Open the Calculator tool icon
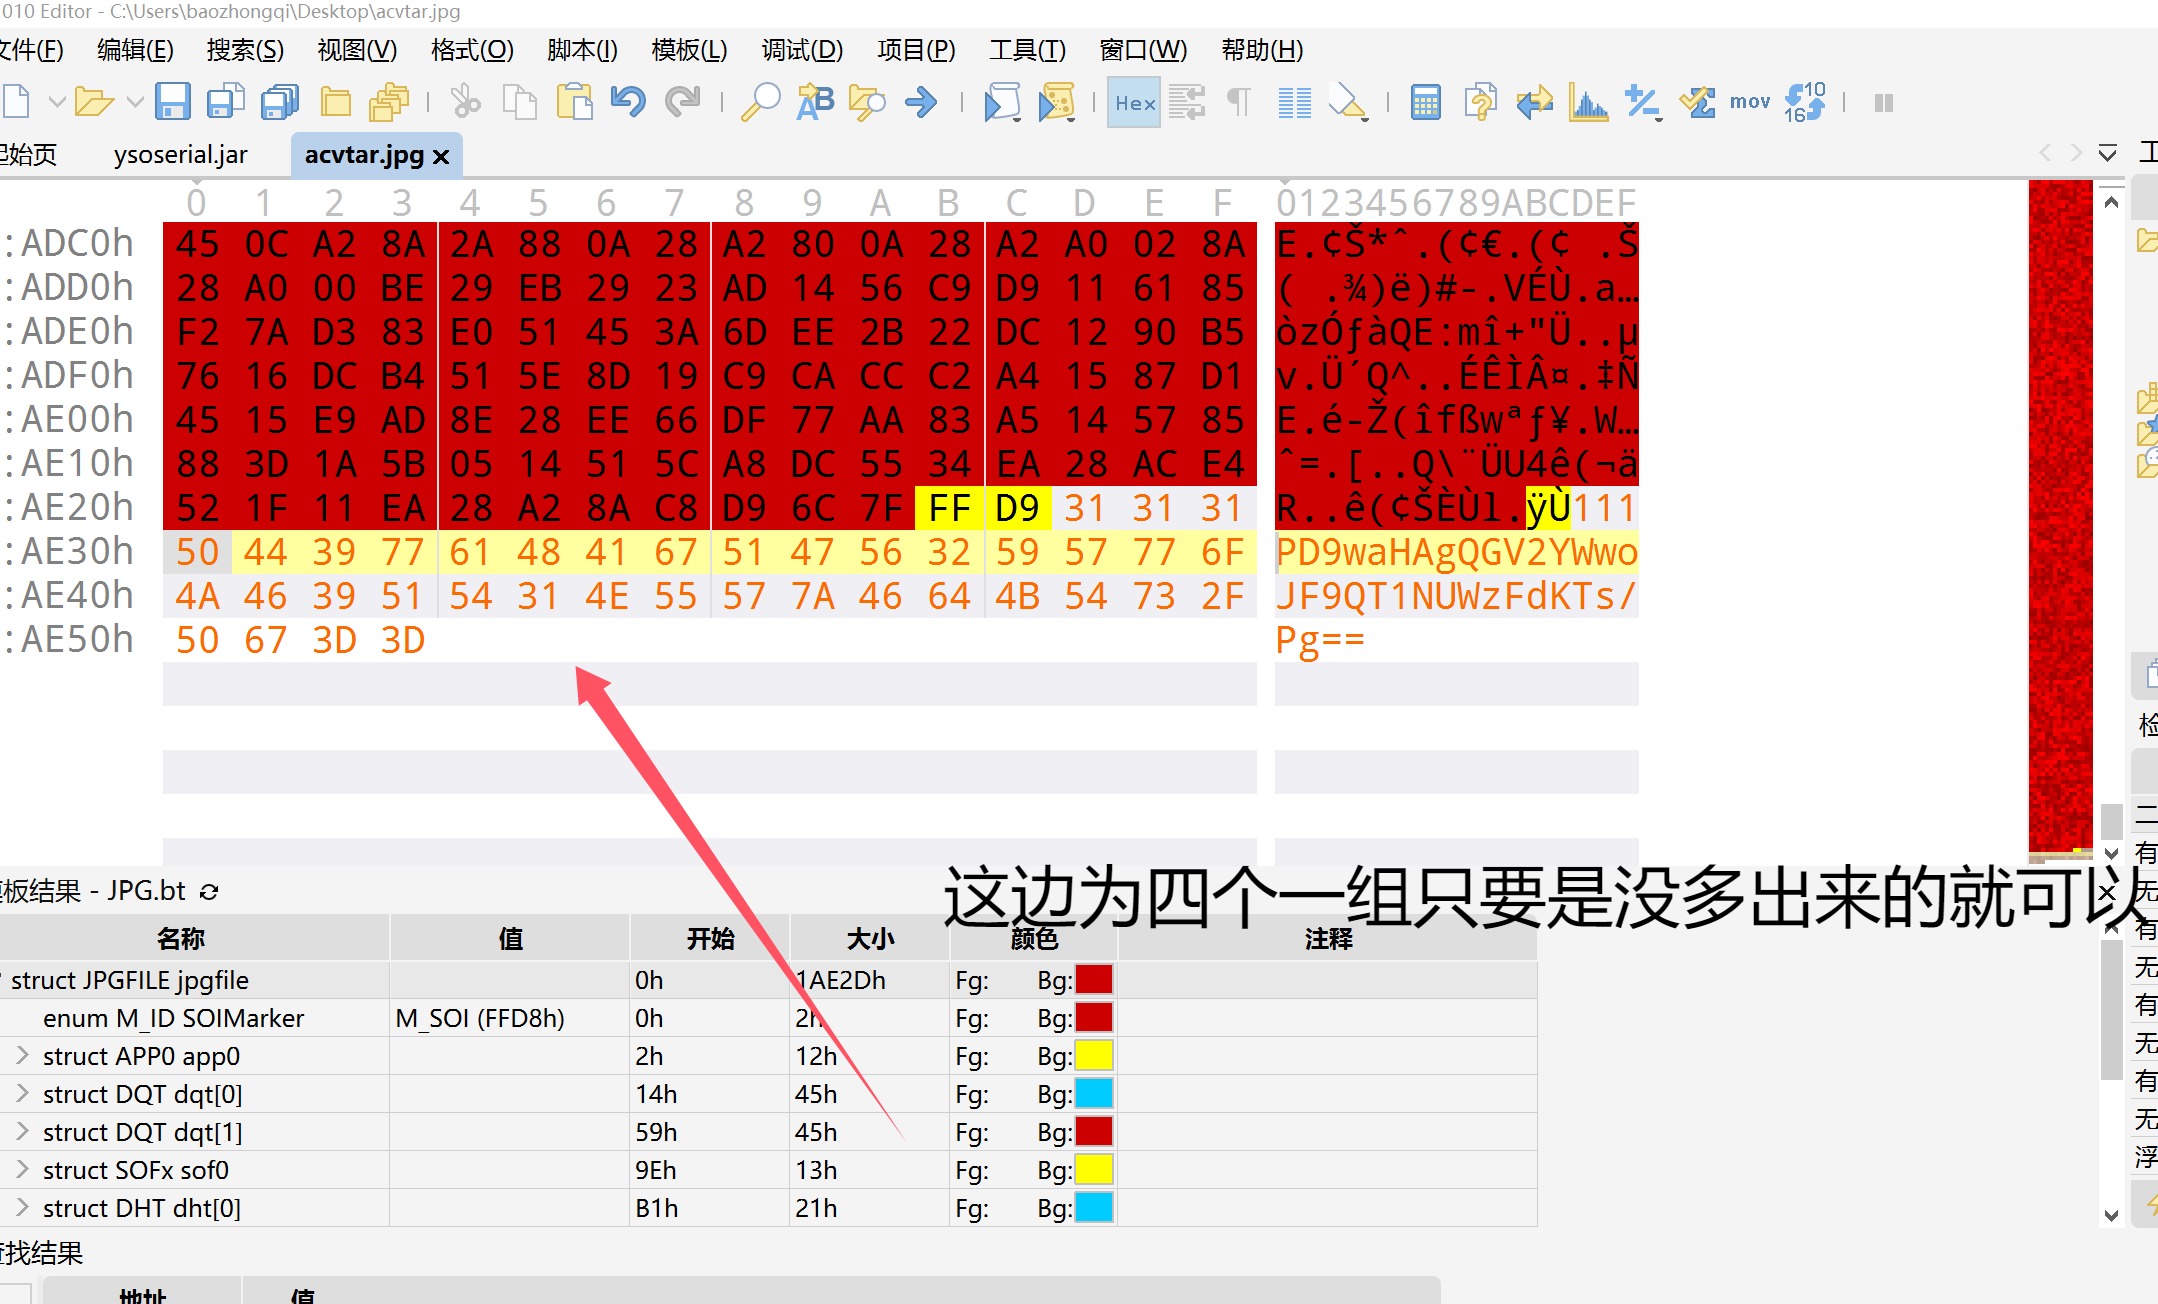 coord(1425,102)
